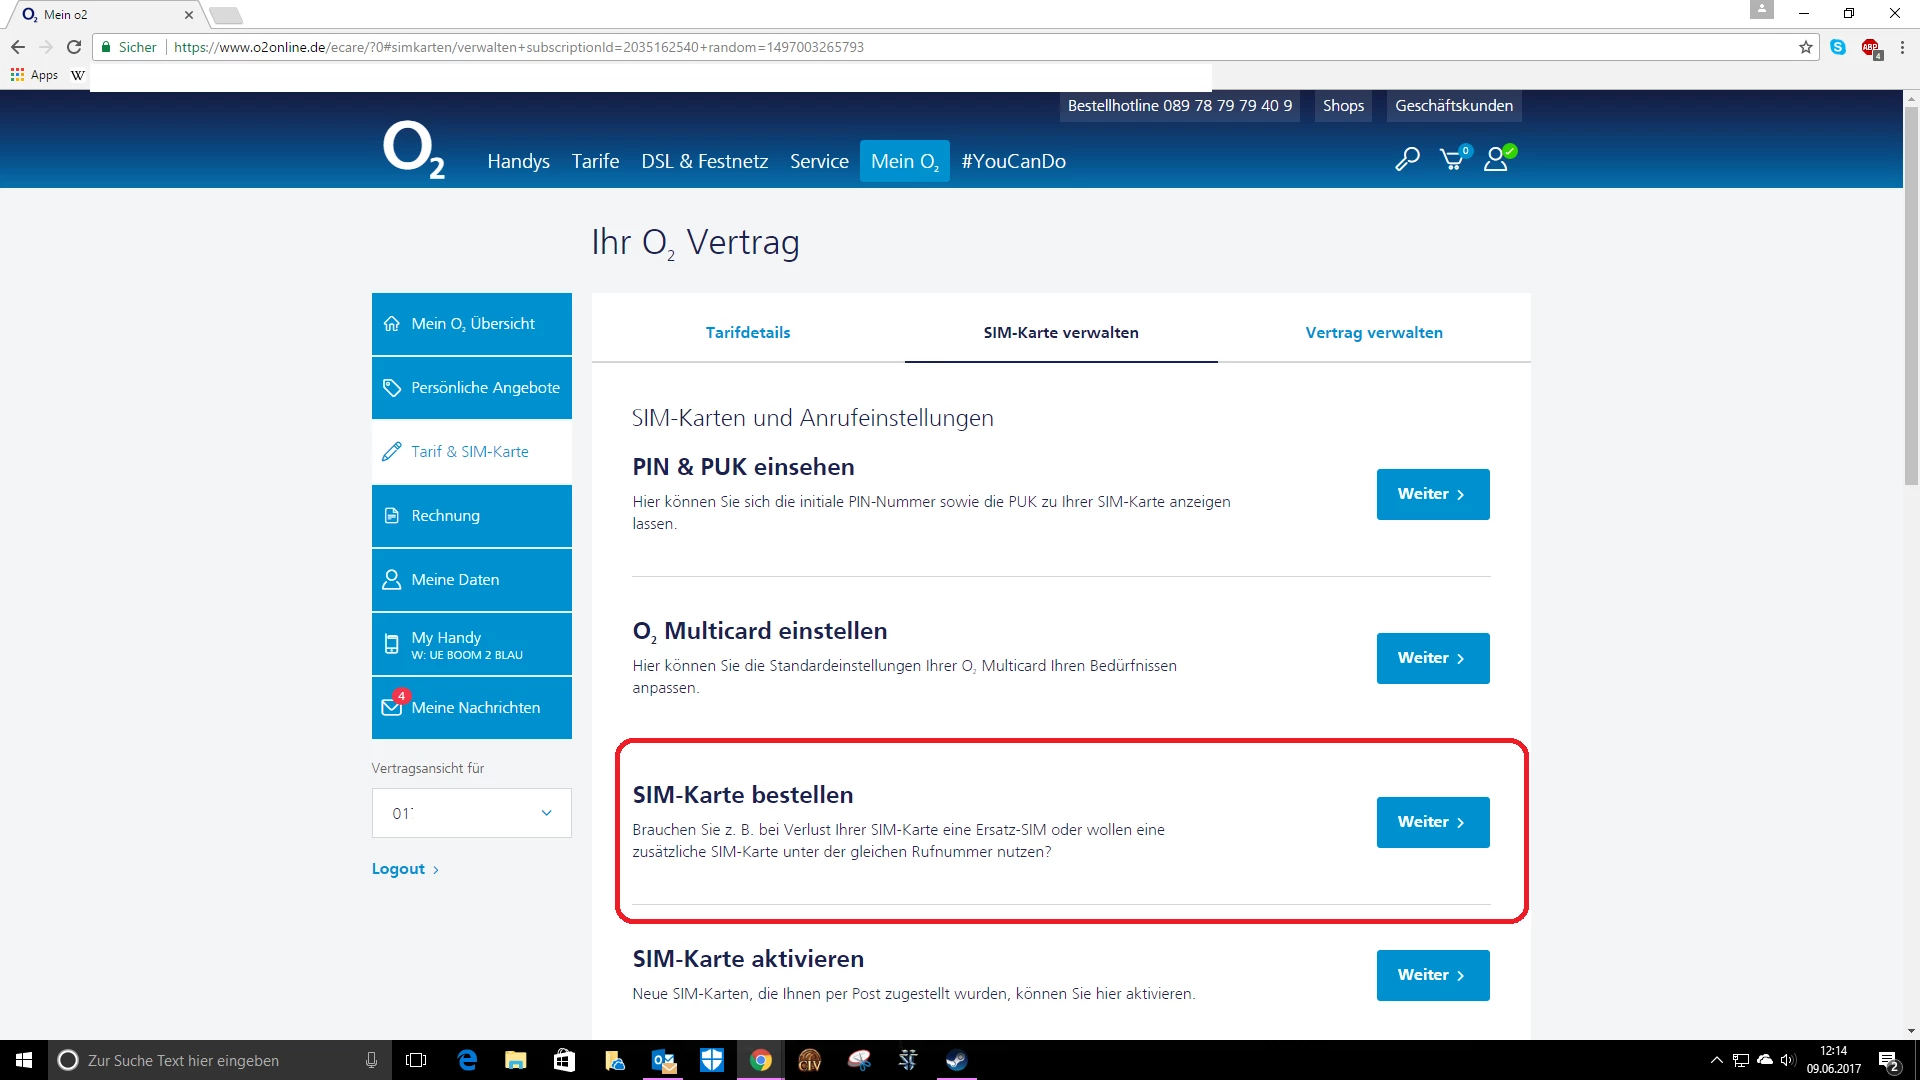Open Skype extension icon in browser toolbar
The height and width of the screenshot is (1080, 1920).
[1838, 47]
